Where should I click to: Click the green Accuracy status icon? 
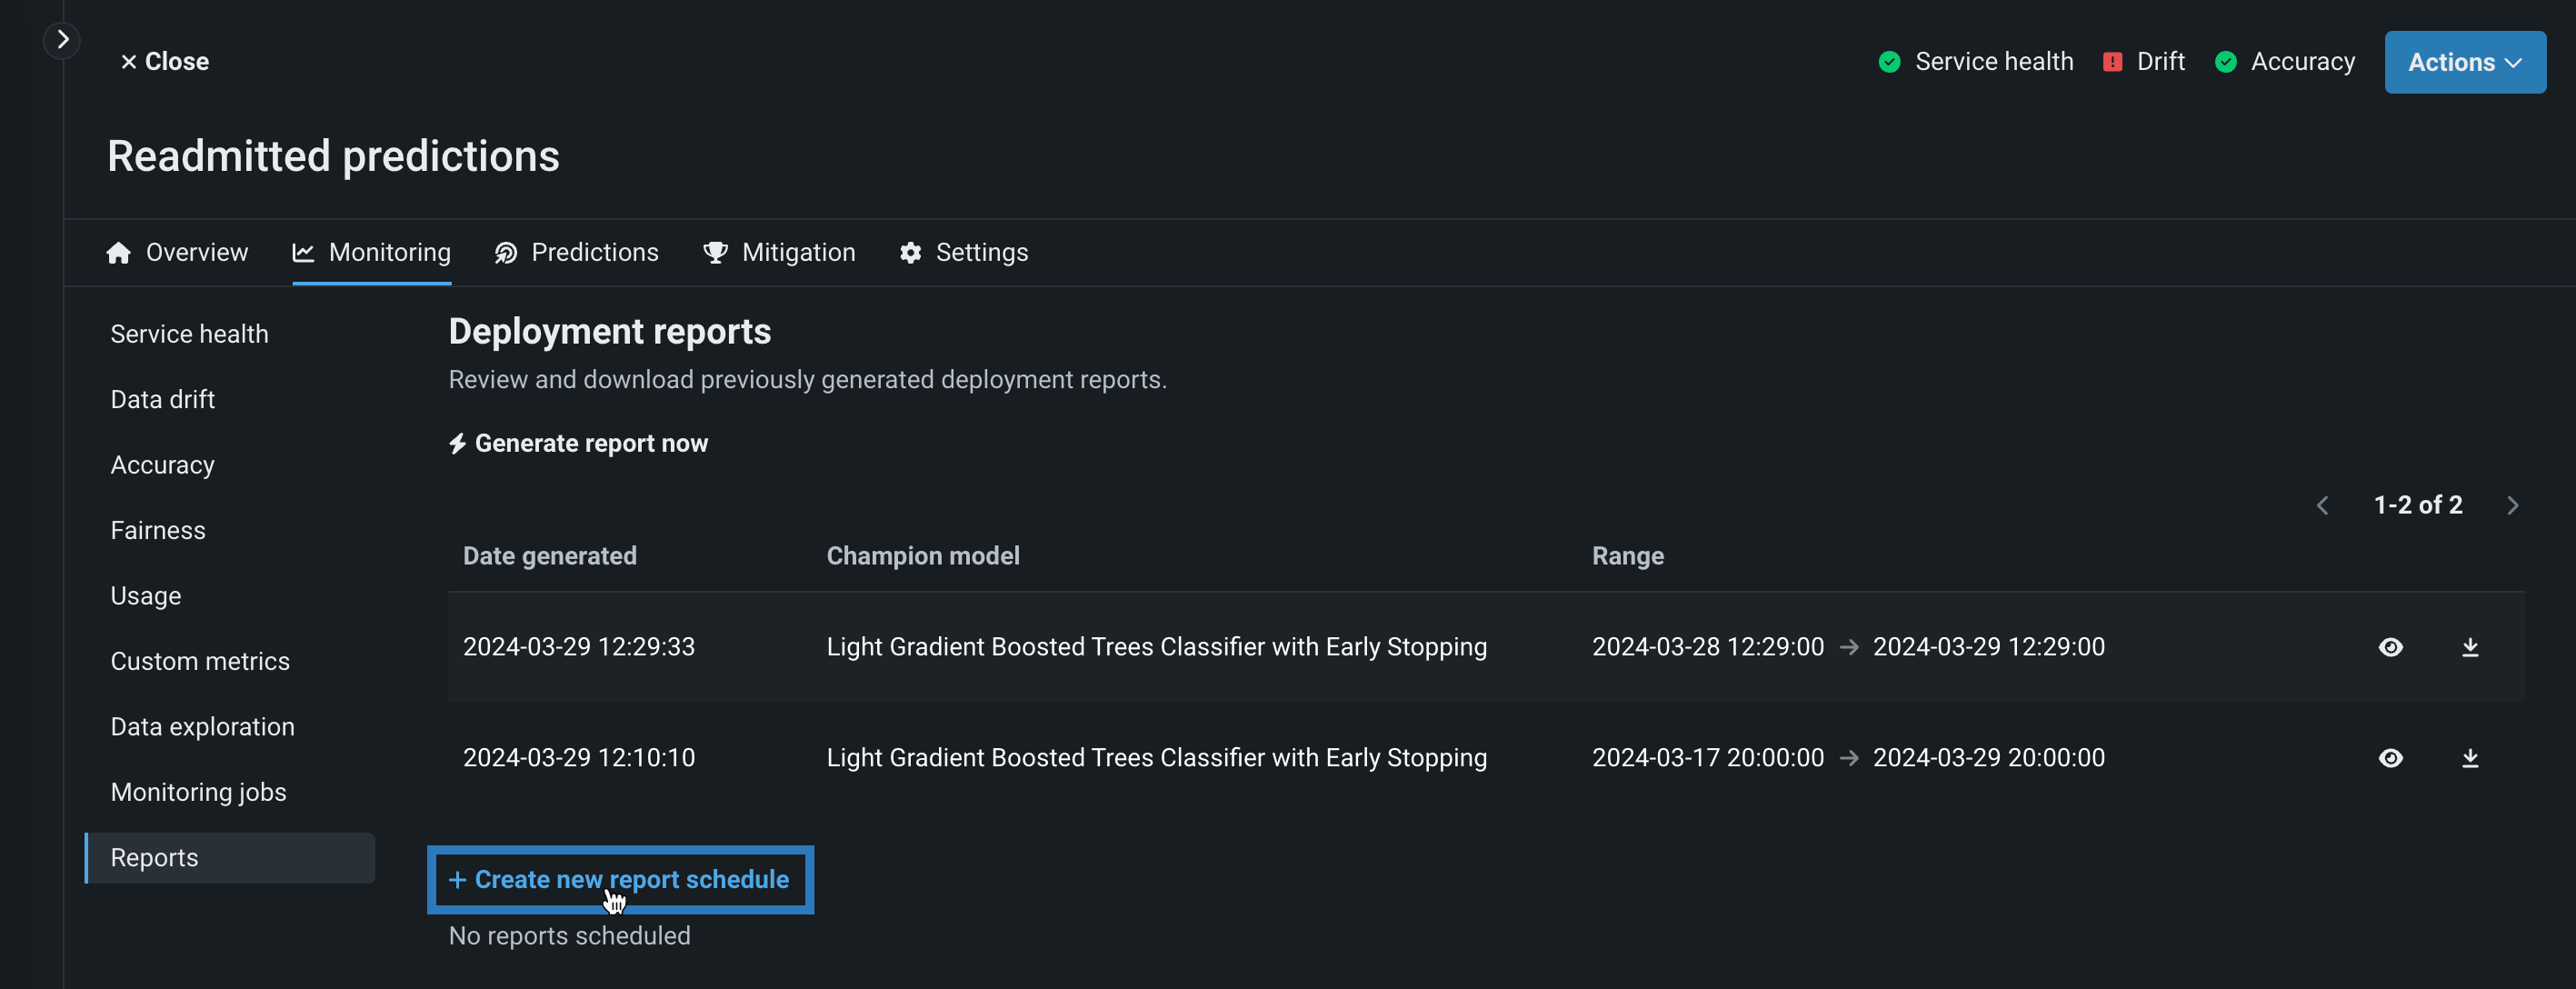point(2225,62)
